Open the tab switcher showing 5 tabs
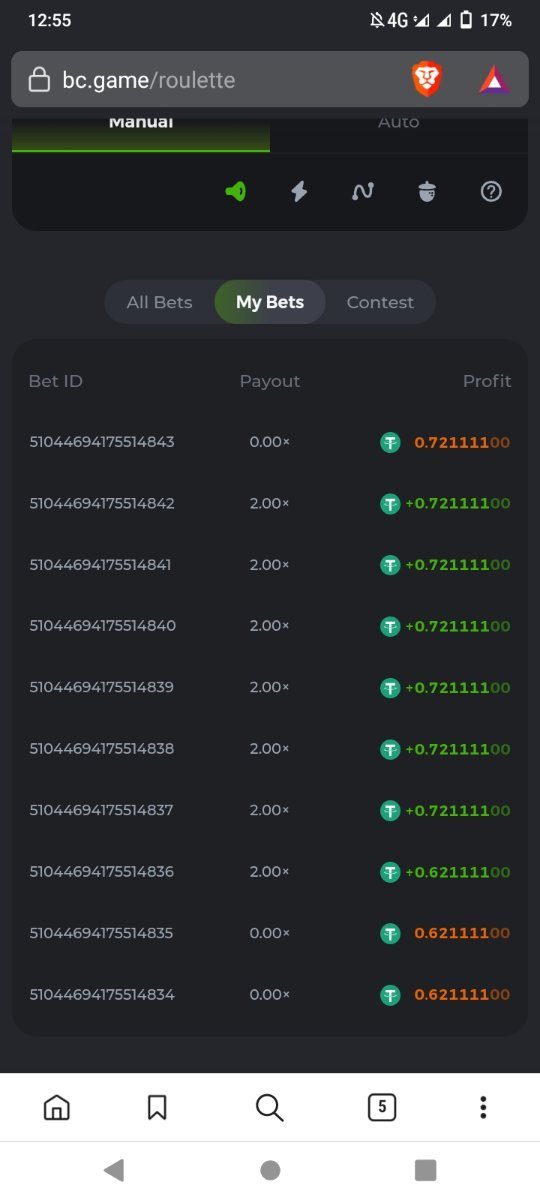 click(x=381, y=1107)
